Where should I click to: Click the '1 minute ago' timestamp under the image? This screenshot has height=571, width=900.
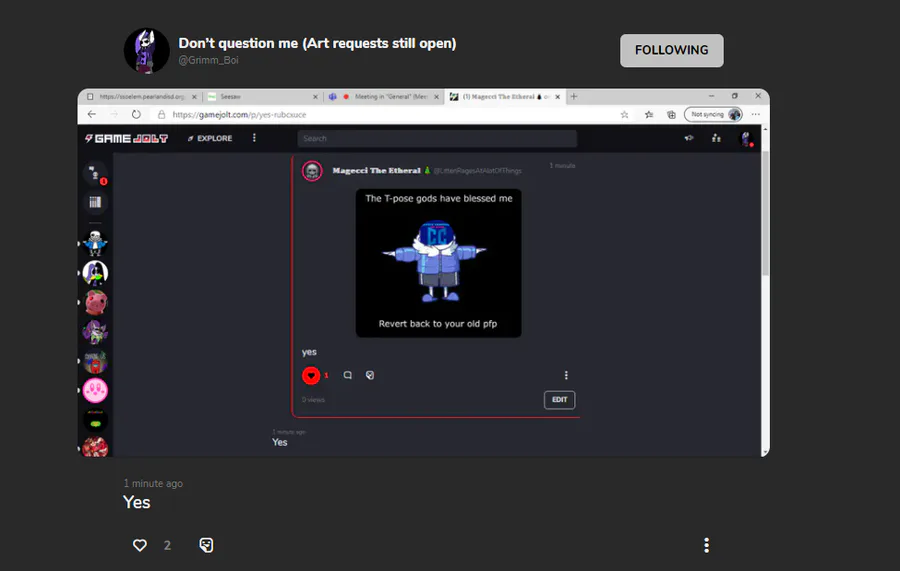coord(153,483)
